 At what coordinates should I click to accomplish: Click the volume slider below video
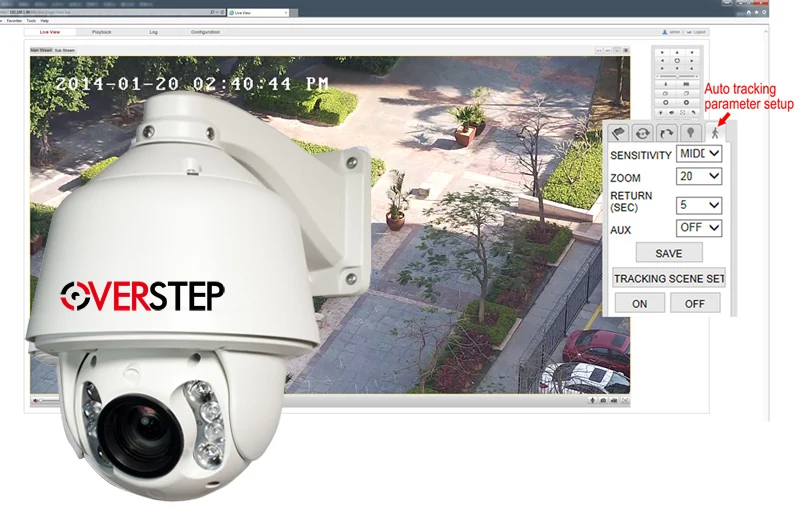(x=49, y=401)
